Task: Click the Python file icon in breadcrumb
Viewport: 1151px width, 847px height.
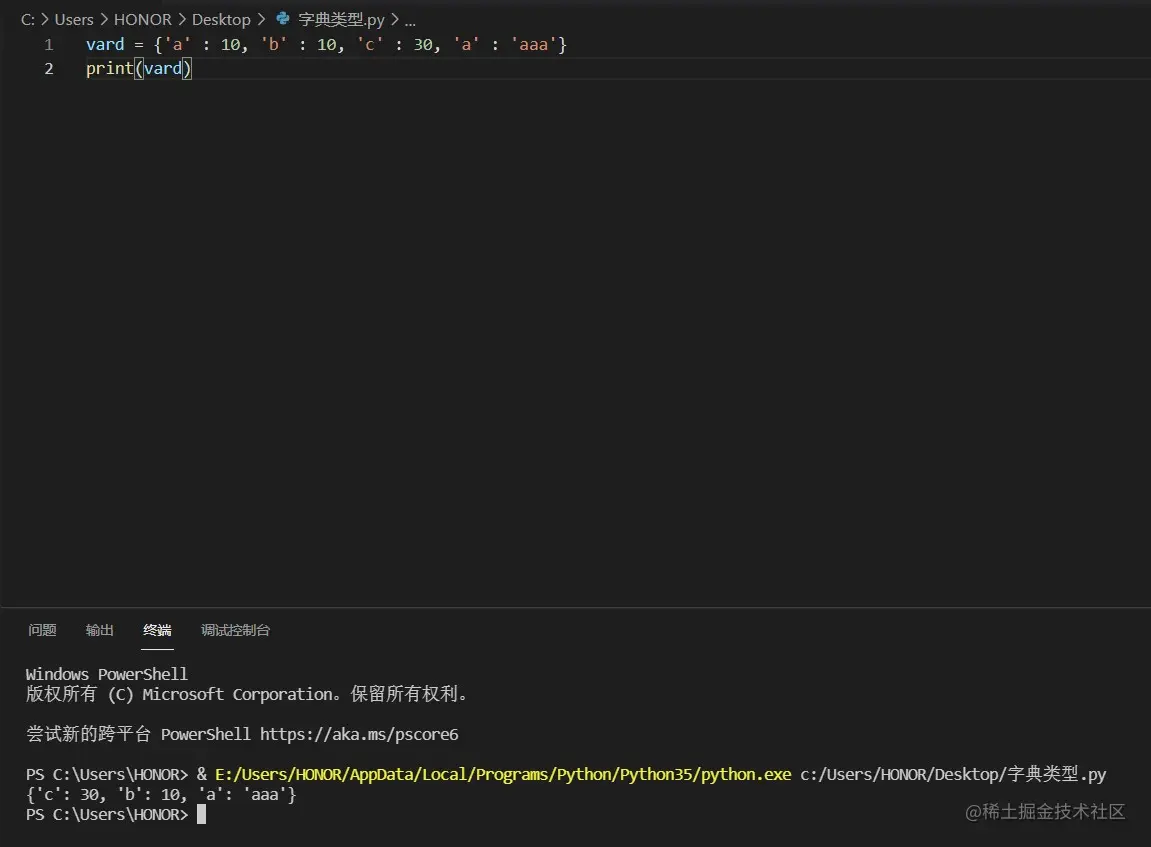Action: (x=283, y=19)
